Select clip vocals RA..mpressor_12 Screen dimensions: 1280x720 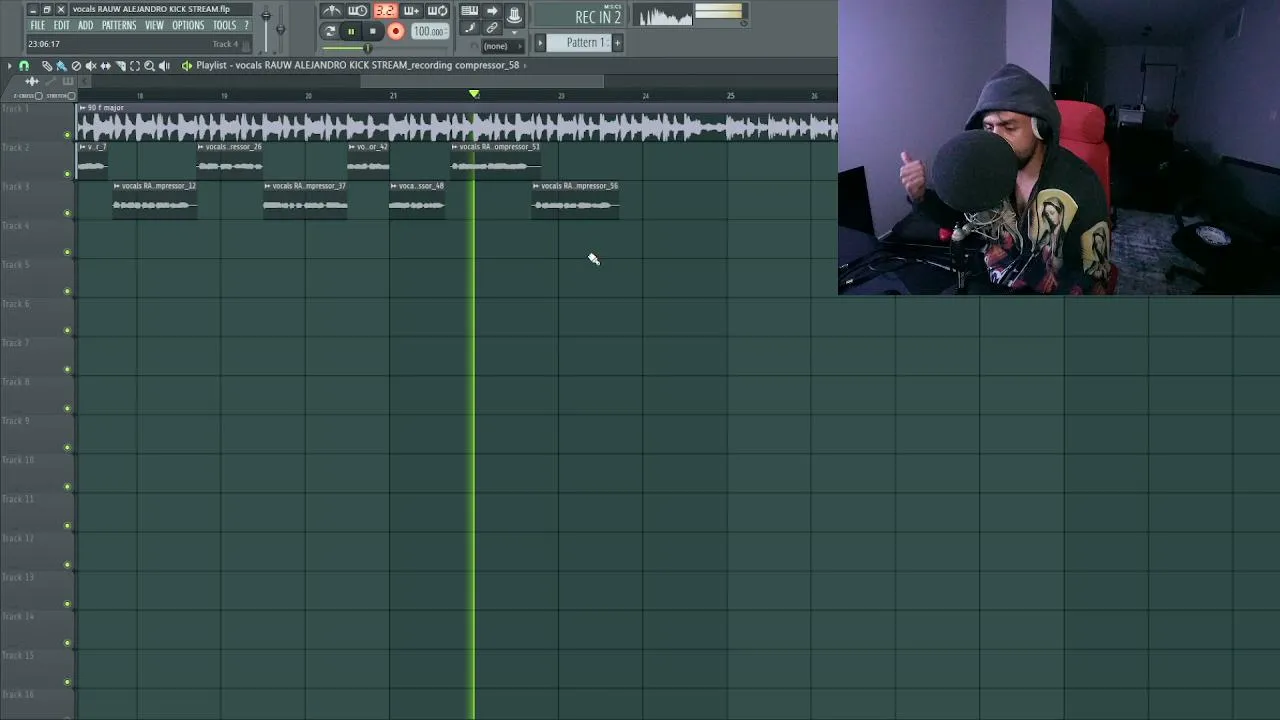point(154,199)
